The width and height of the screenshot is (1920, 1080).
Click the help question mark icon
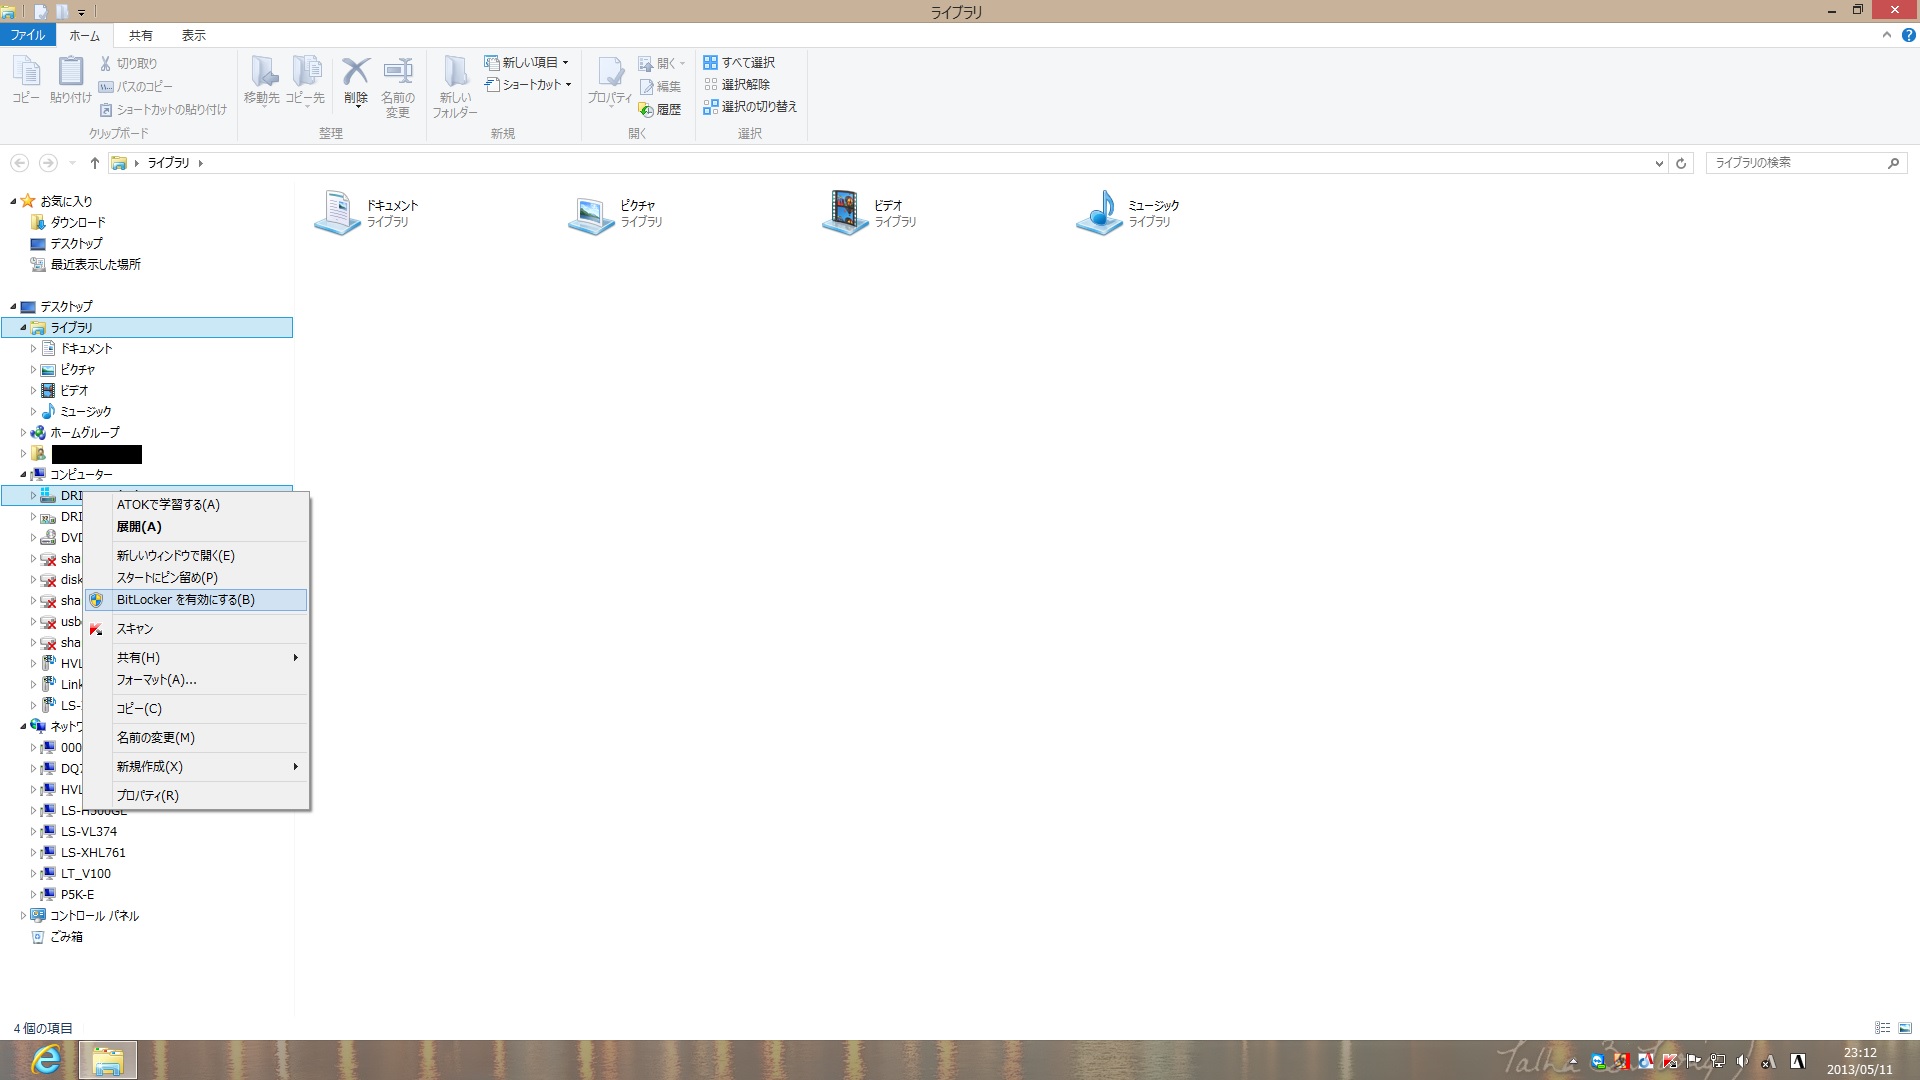pos(1908,35)
